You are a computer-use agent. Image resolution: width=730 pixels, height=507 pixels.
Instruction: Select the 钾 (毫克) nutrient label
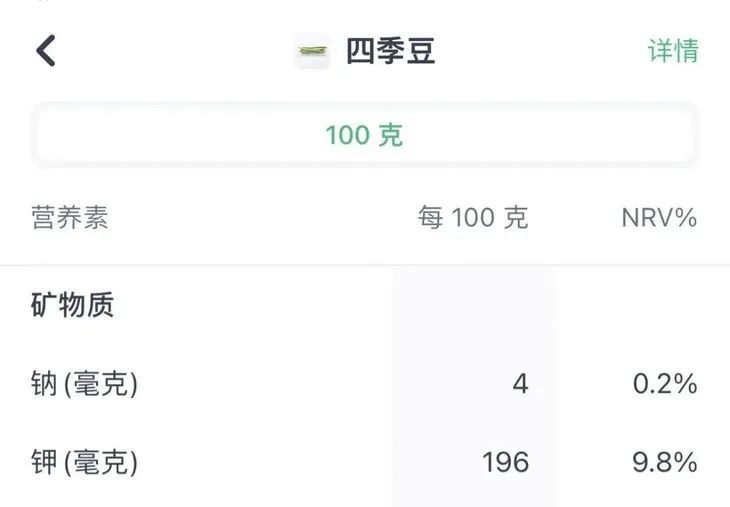coord(84,462)
